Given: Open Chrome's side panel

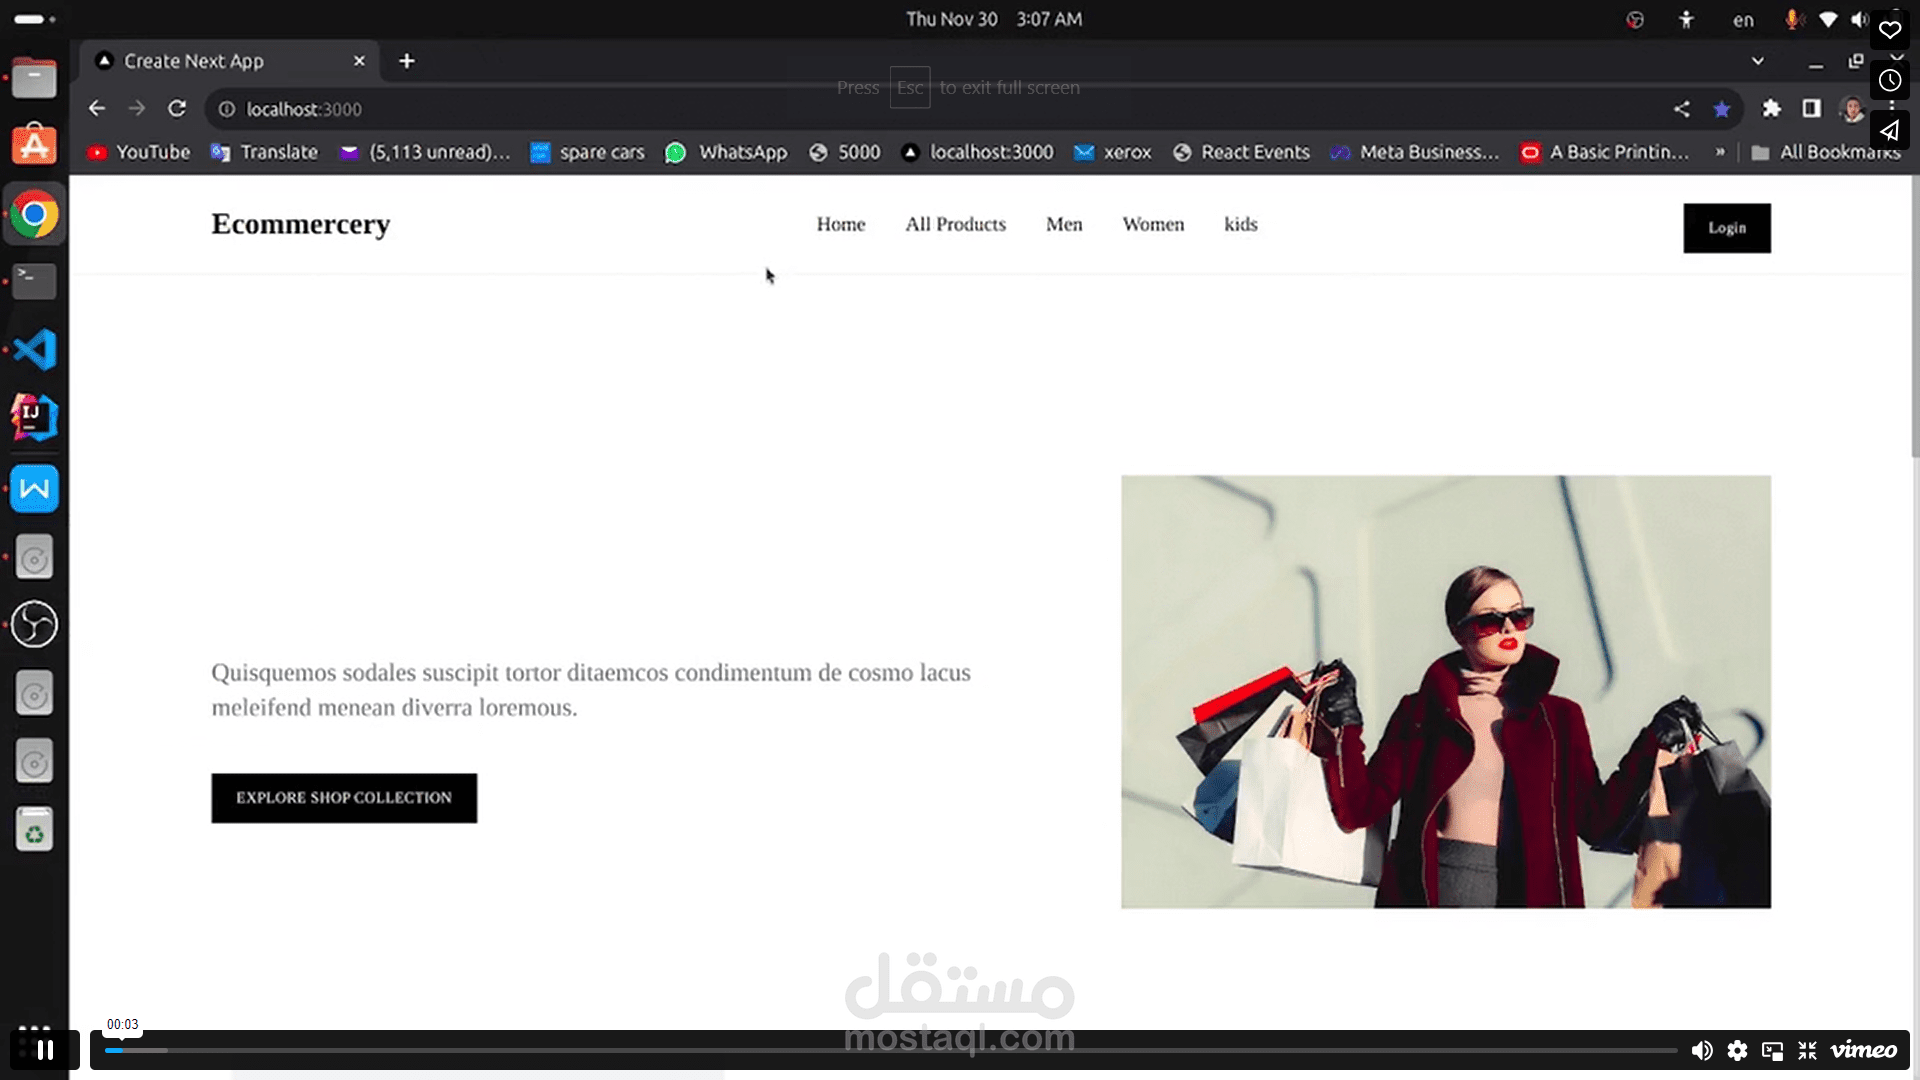Looking at the screenshot, I should click(1811, 108).
